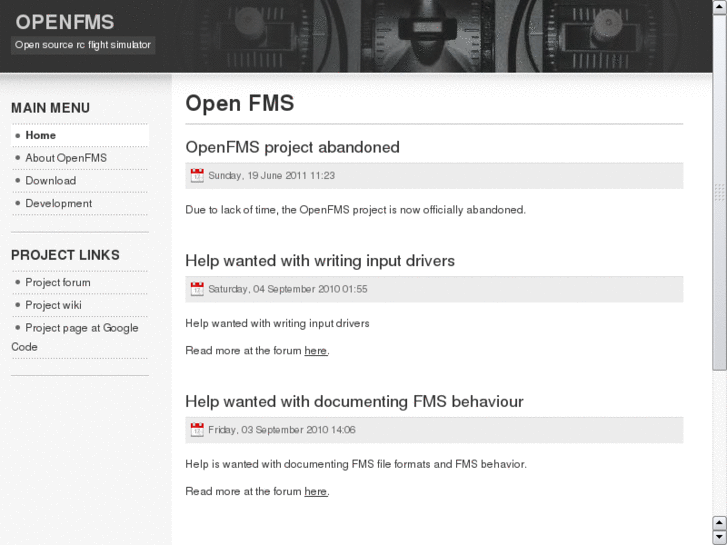This screenshot has width=727, height=545.
Task: Open 'OpenFMS project abandoned' article heading
Action: [292, 147]
